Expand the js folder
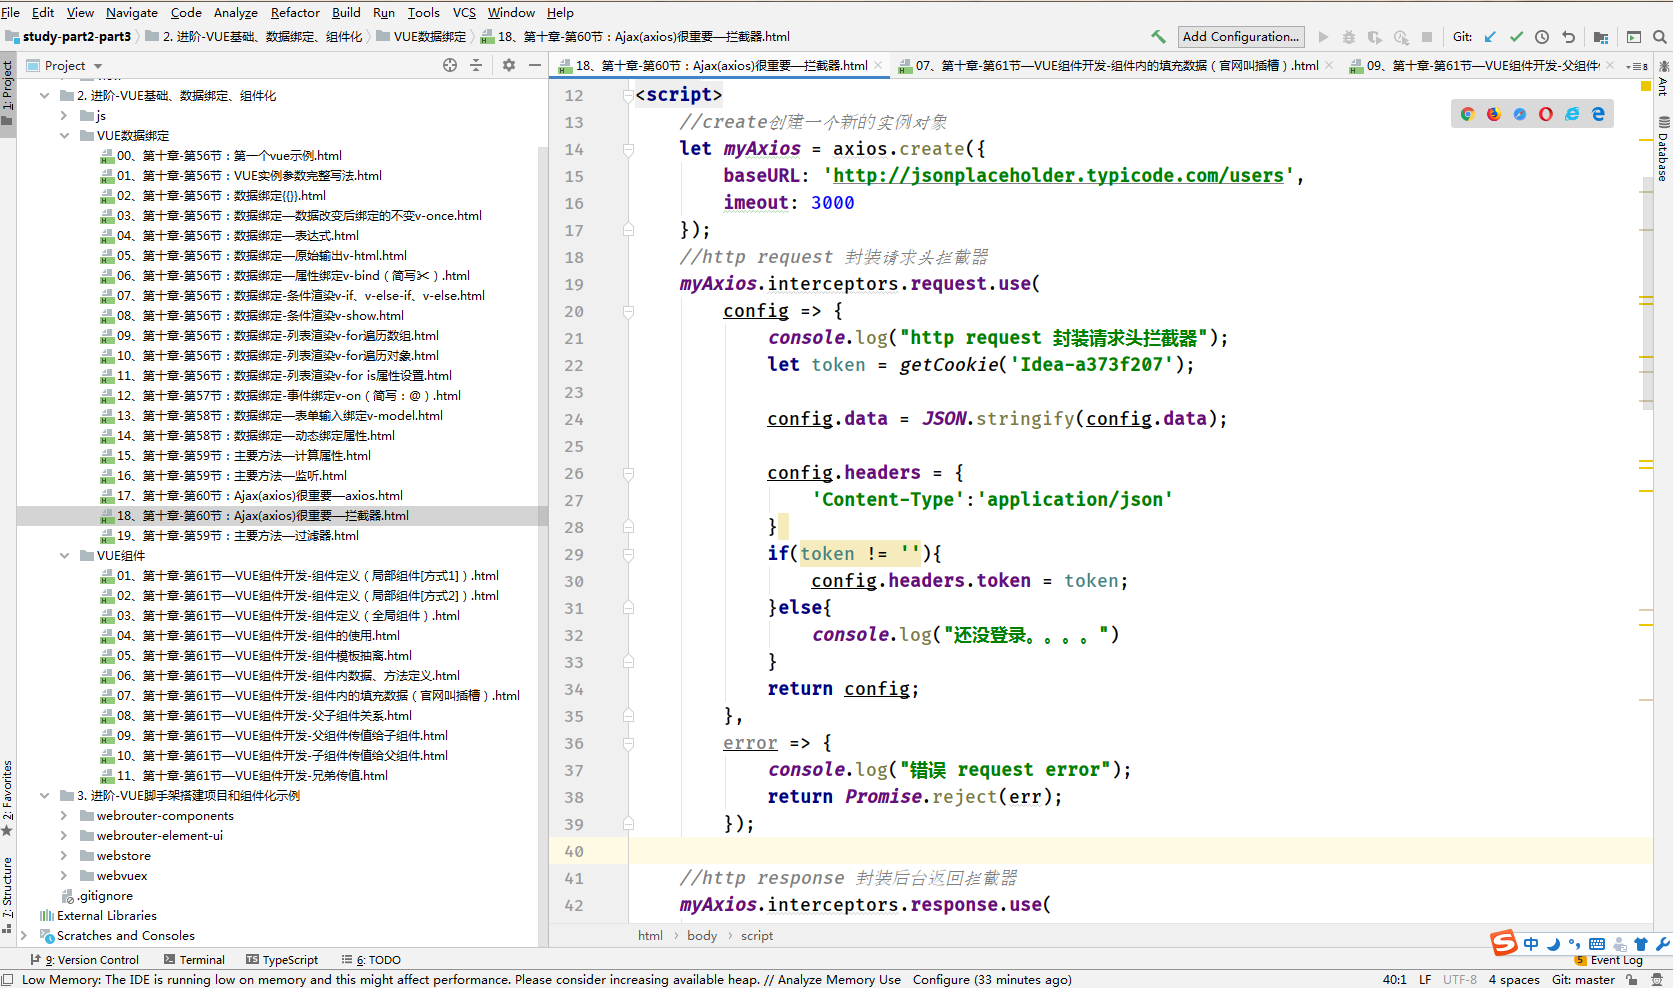This screenshot has height=988, width=1673. (x=64, y=116)
